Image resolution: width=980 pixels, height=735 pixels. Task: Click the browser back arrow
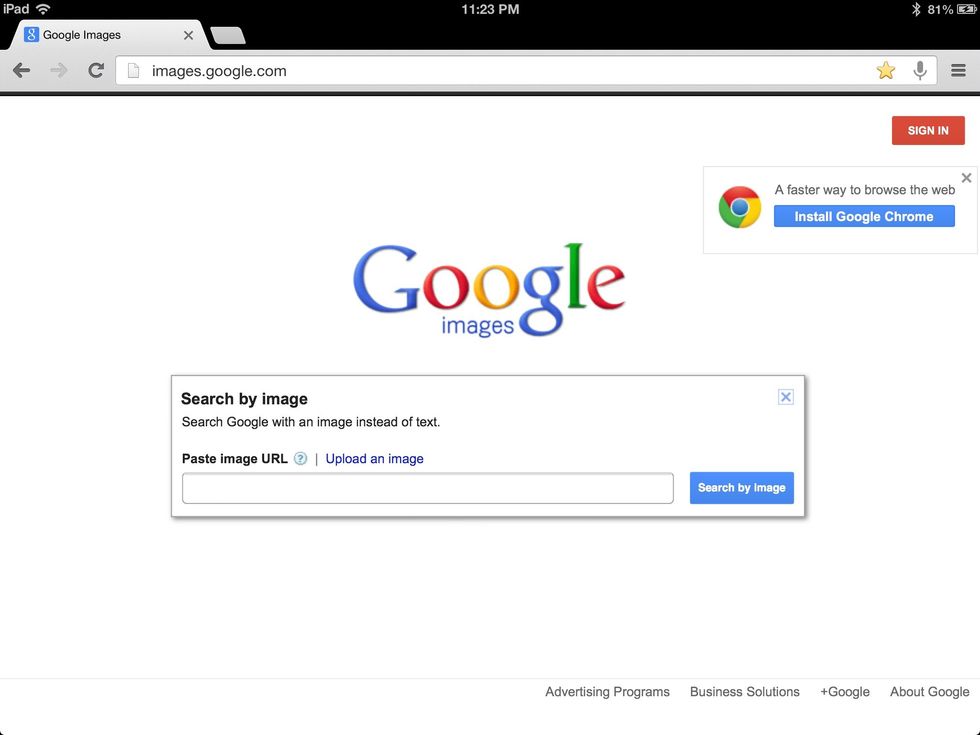pyautogui.click(x=21, y=70)
